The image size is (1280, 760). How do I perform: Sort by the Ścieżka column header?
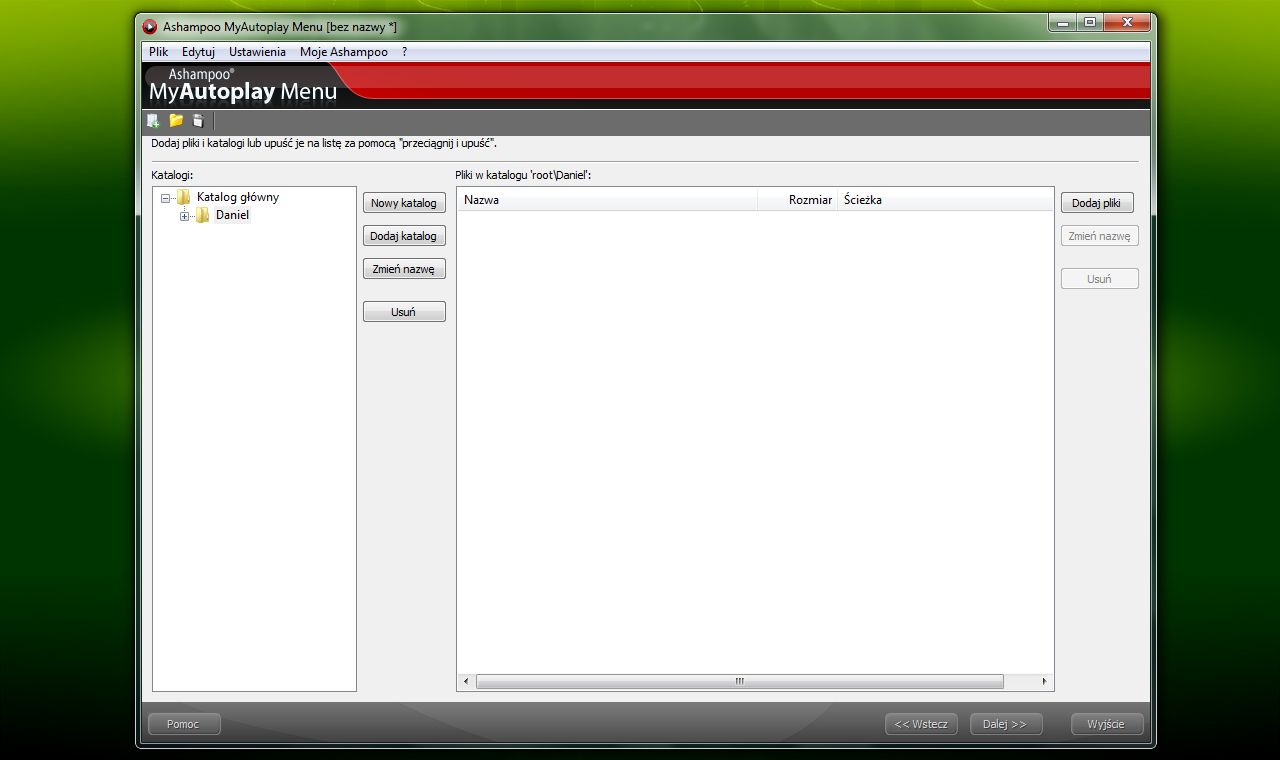945,200
